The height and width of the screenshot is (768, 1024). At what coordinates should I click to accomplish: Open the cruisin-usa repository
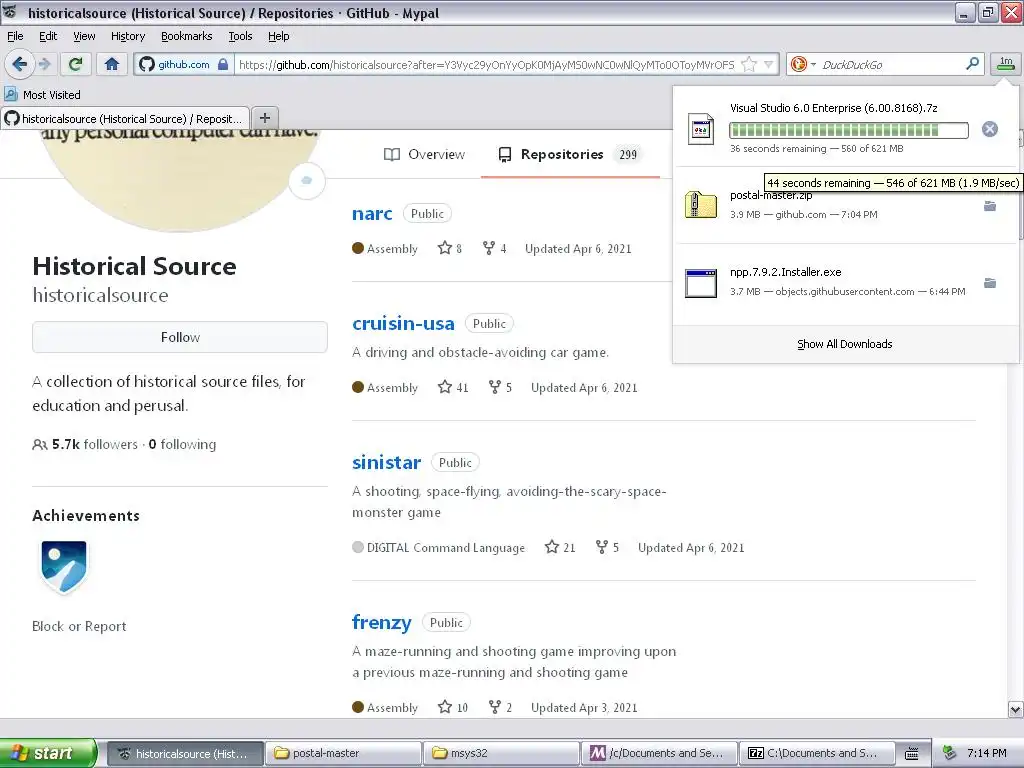[403, 323]
